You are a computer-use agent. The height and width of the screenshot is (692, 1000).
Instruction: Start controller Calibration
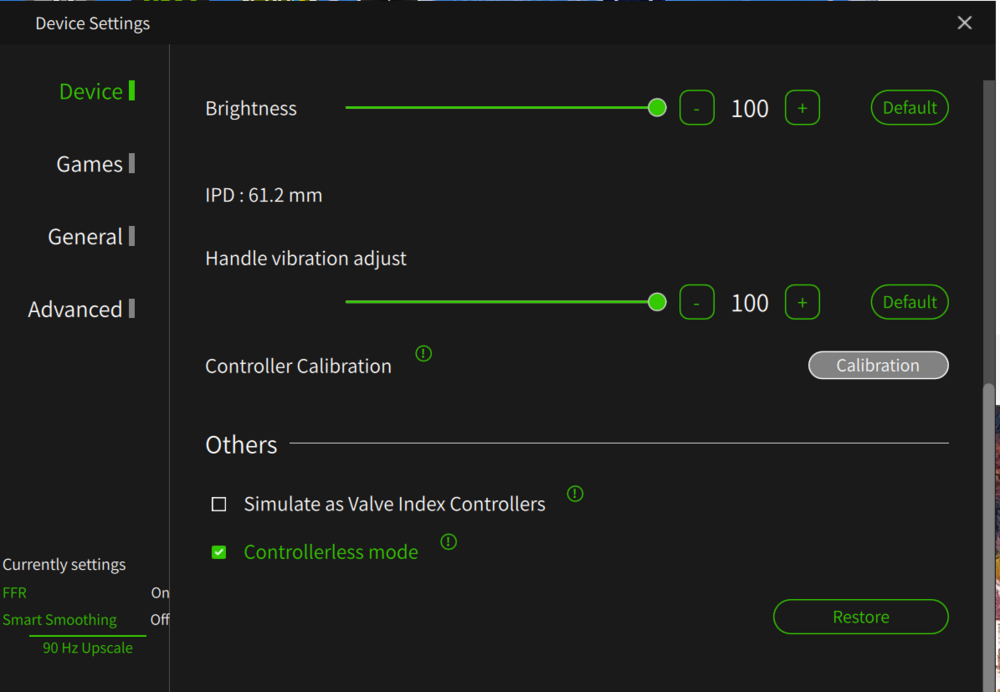tap(878, 366)
